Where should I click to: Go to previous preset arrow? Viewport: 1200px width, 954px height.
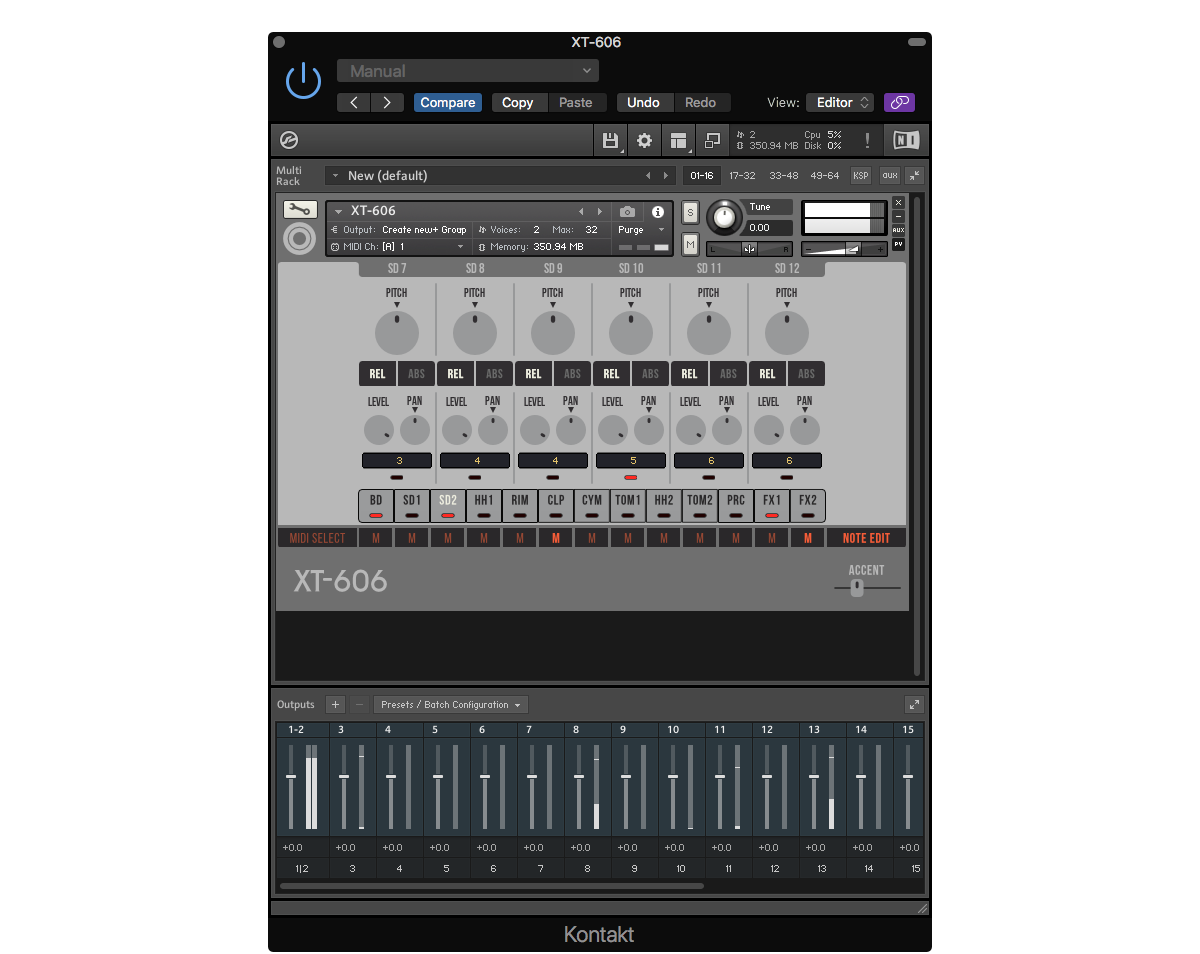(x=354, y=102)
